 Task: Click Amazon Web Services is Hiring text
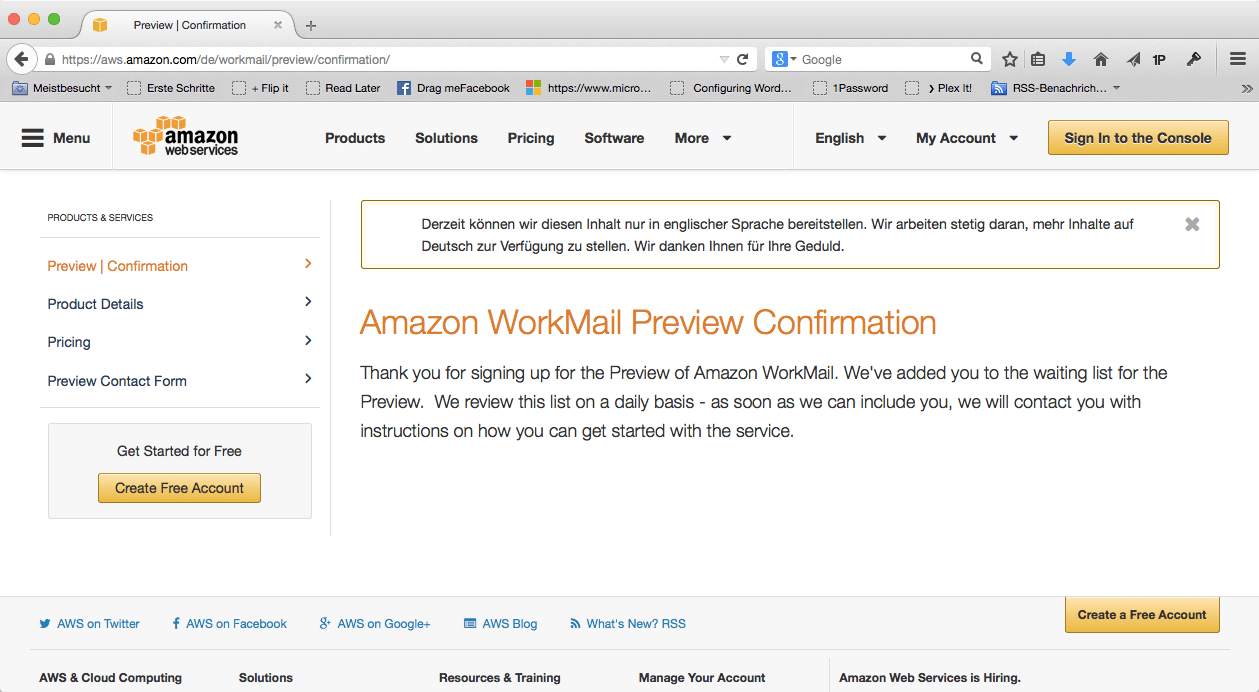tap(930, 677)
